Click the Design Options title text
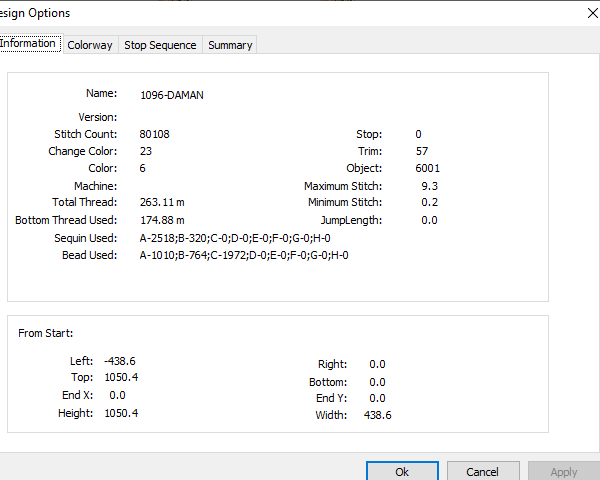 [35, 13]
